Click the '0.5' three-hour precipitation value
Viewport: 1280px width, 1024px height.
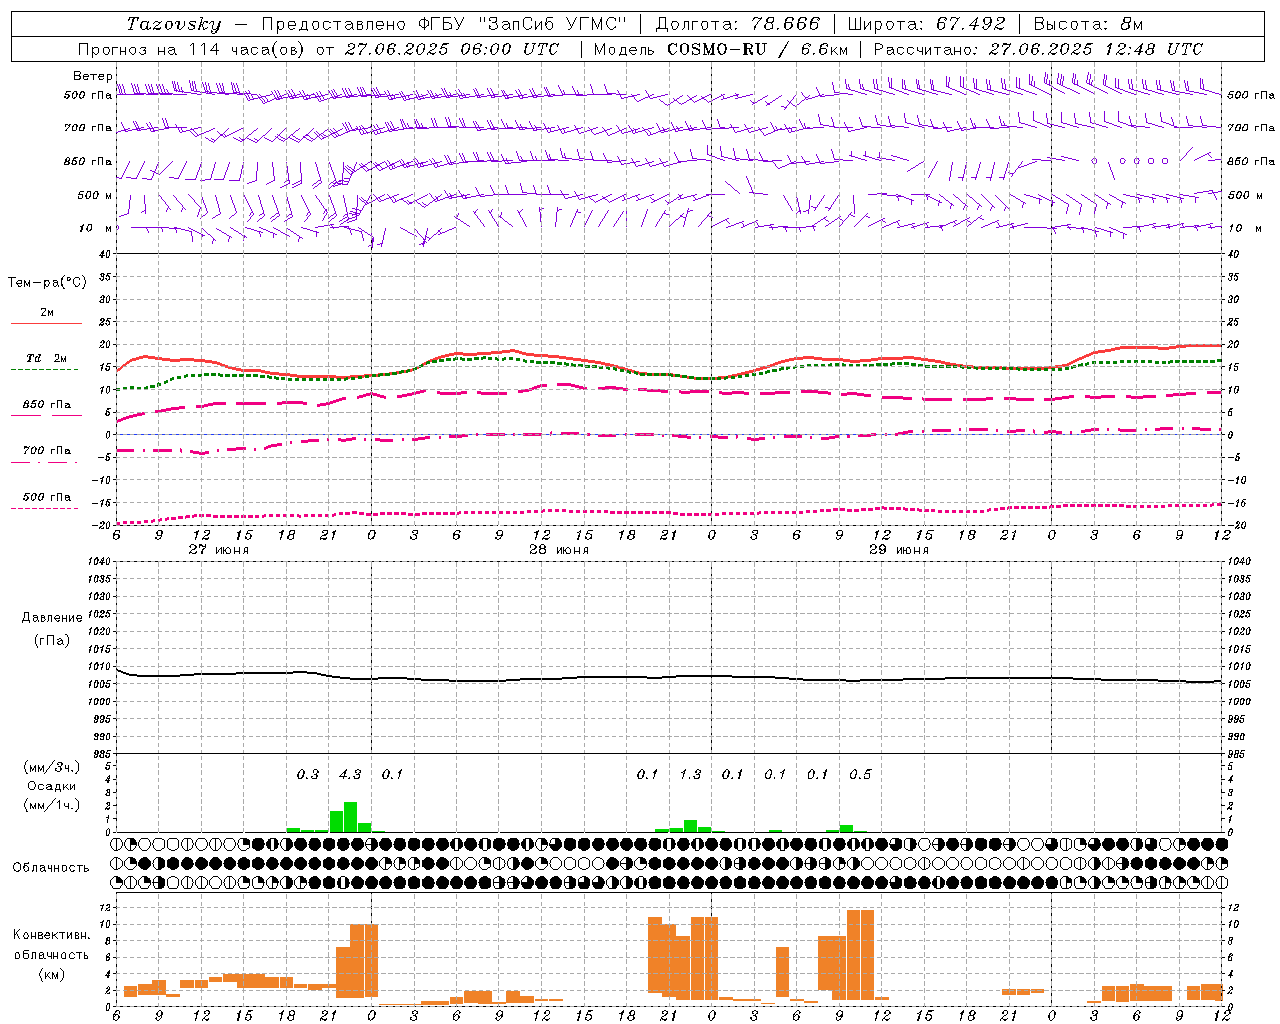coord(860,774)
